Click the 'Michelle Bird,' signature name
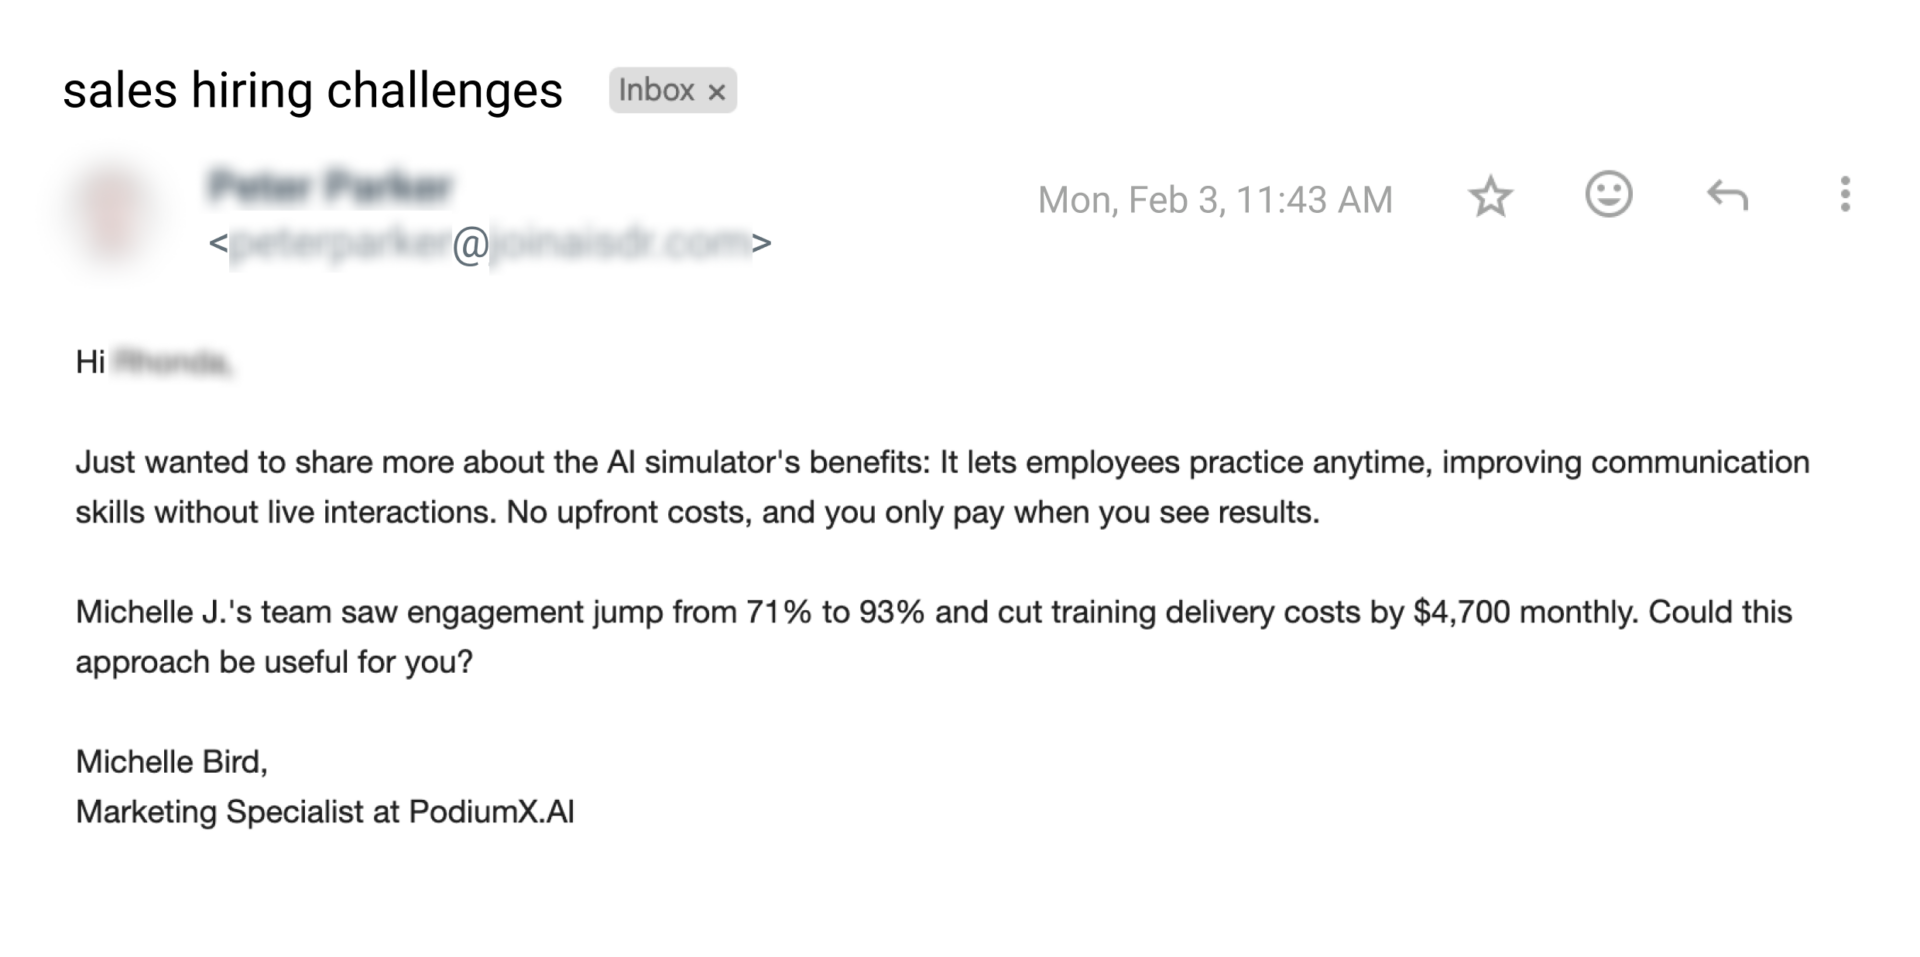1920x957 pixels. [x=172, y=762]
